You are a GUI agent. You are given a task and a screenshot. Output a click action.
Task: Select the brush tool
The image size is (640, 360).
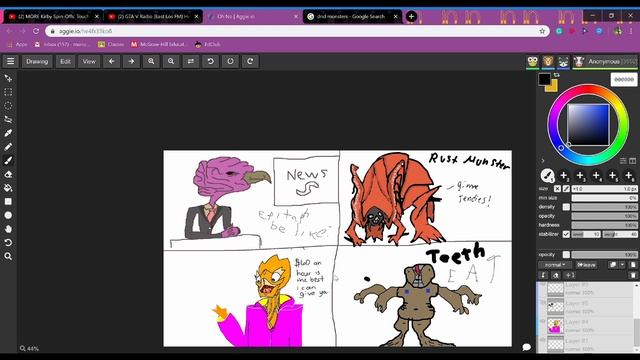[x=8, y=160]
